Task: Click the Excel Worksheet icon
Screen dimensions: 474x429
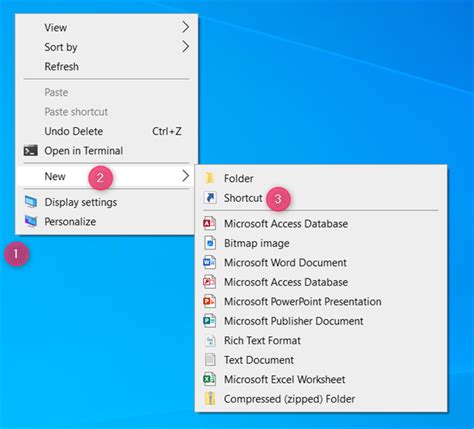Action: [209, 379]
